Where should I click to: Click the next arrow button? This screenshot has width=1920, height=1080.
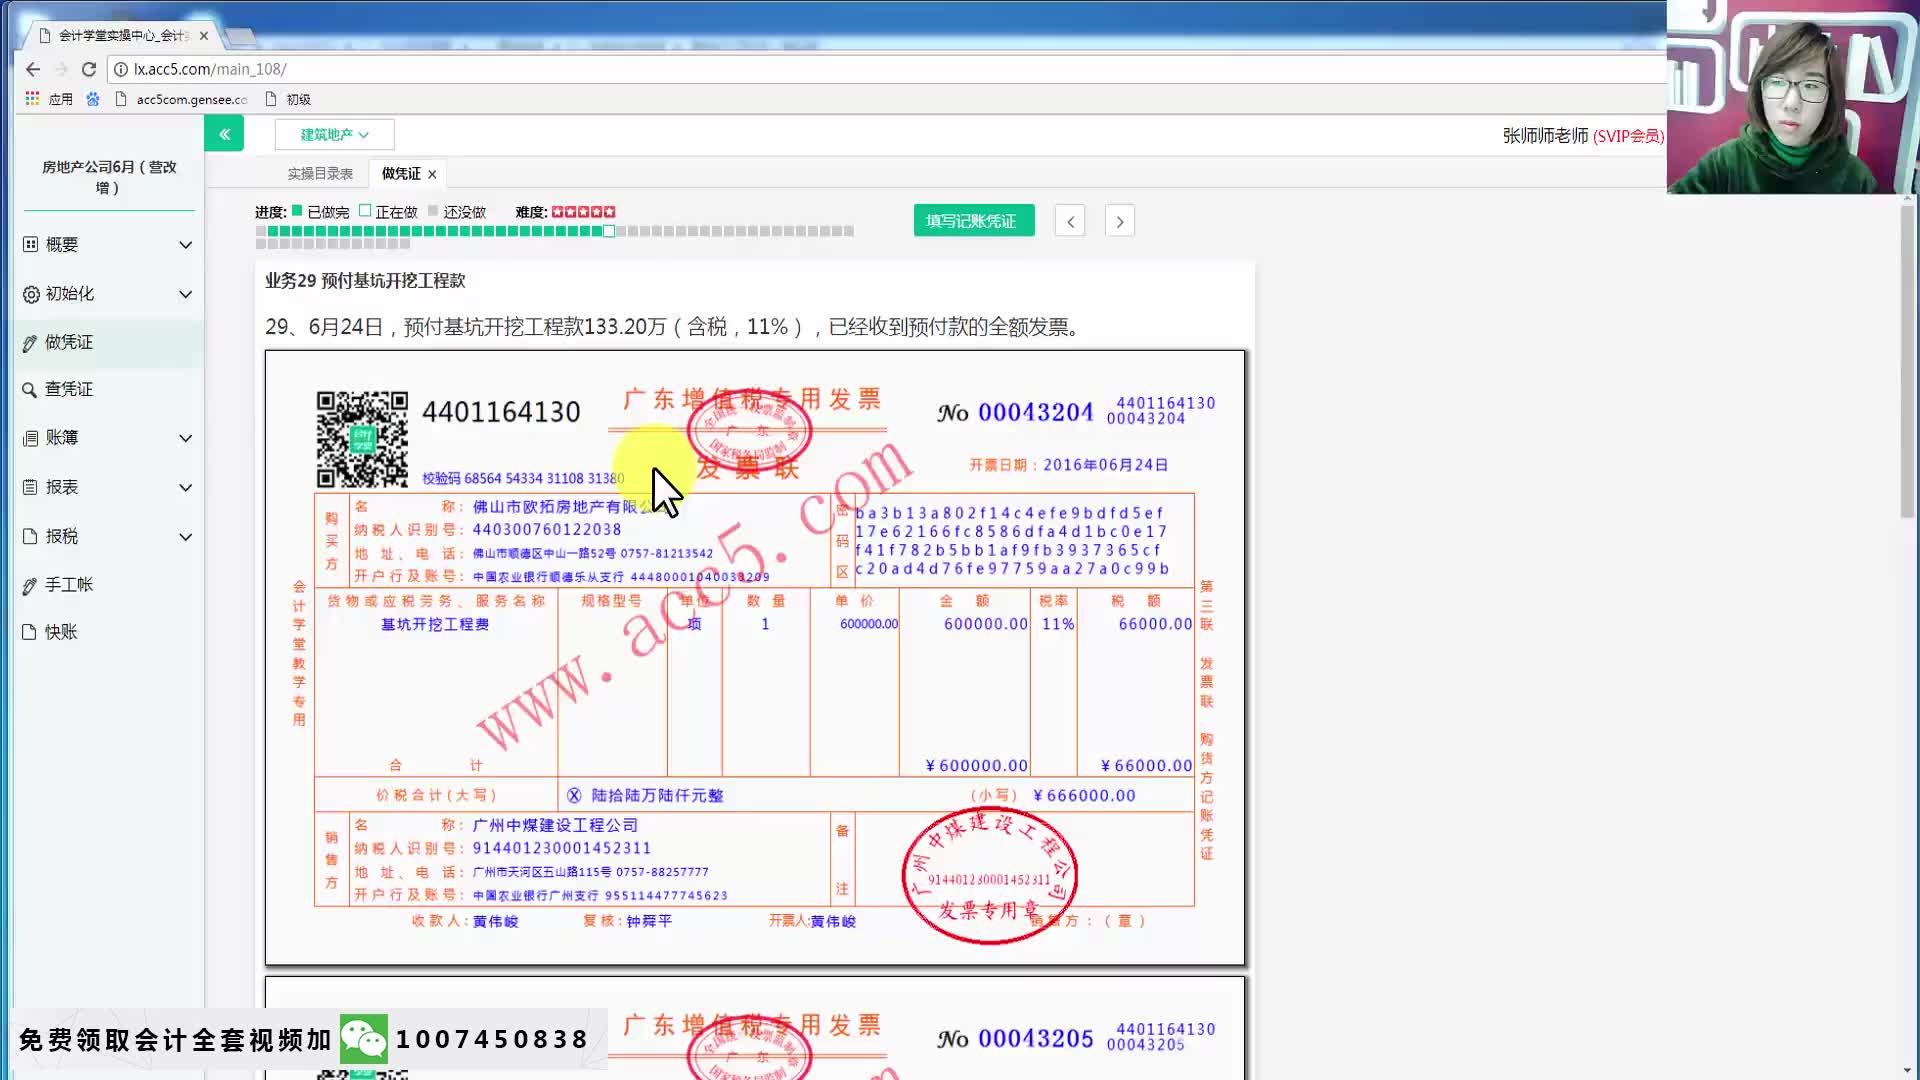click(x=1119, y=220)
